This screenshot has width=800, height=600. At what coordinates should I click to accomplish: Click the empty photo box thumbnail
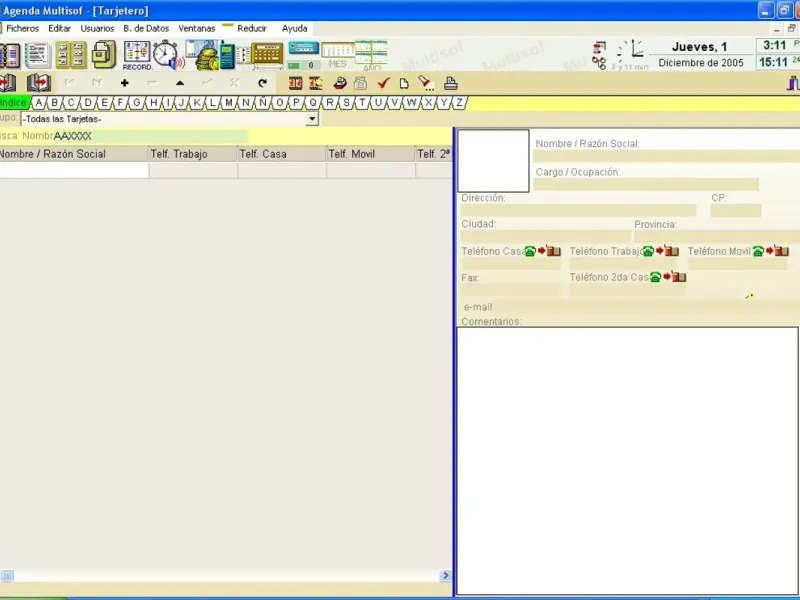pyautogui.click(x=493, y=161)
